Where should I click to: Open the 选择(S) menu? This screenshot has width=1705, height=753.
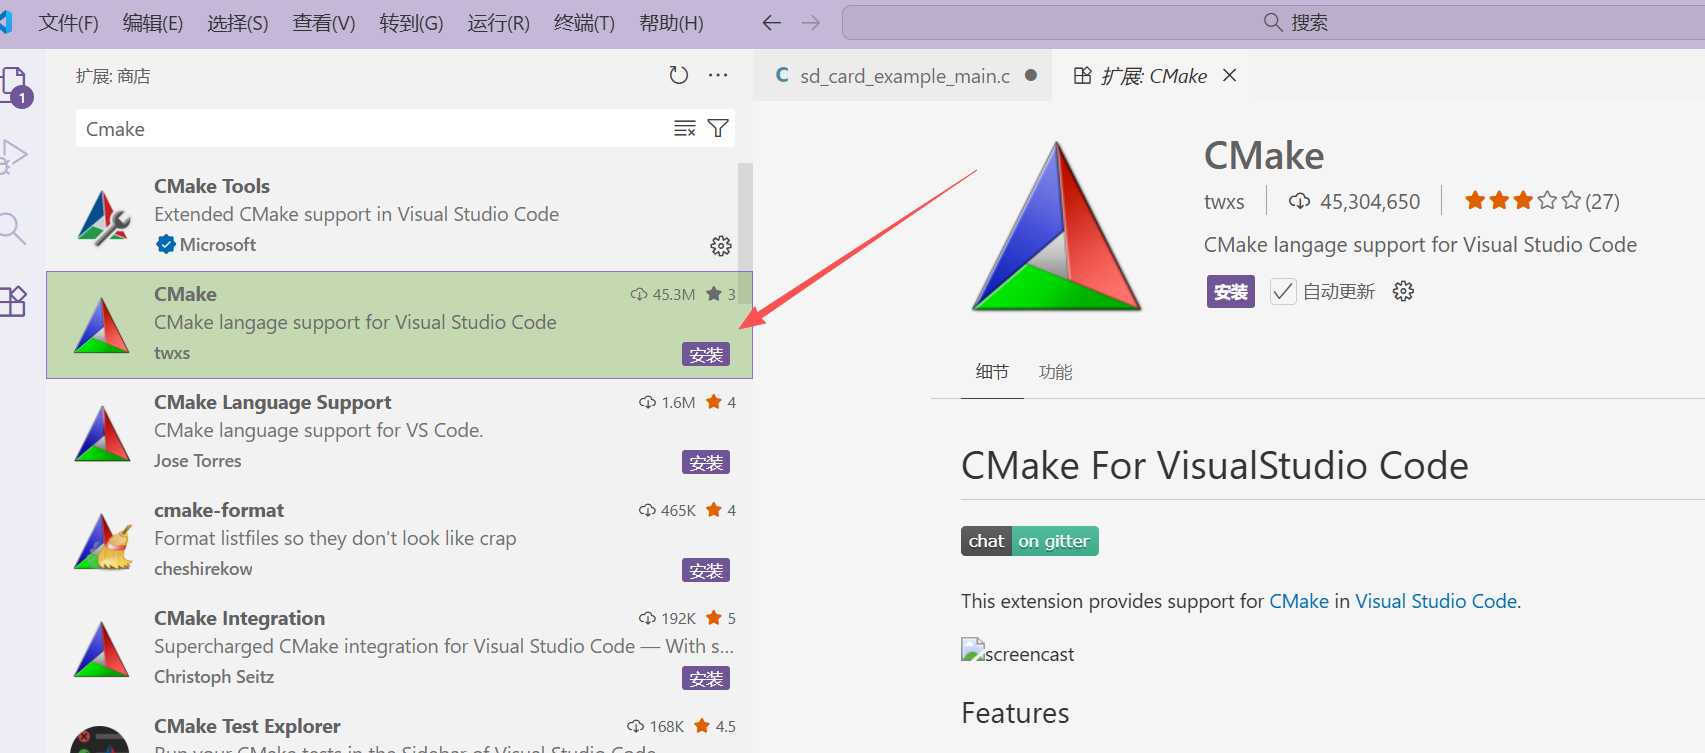pos(238,23)
